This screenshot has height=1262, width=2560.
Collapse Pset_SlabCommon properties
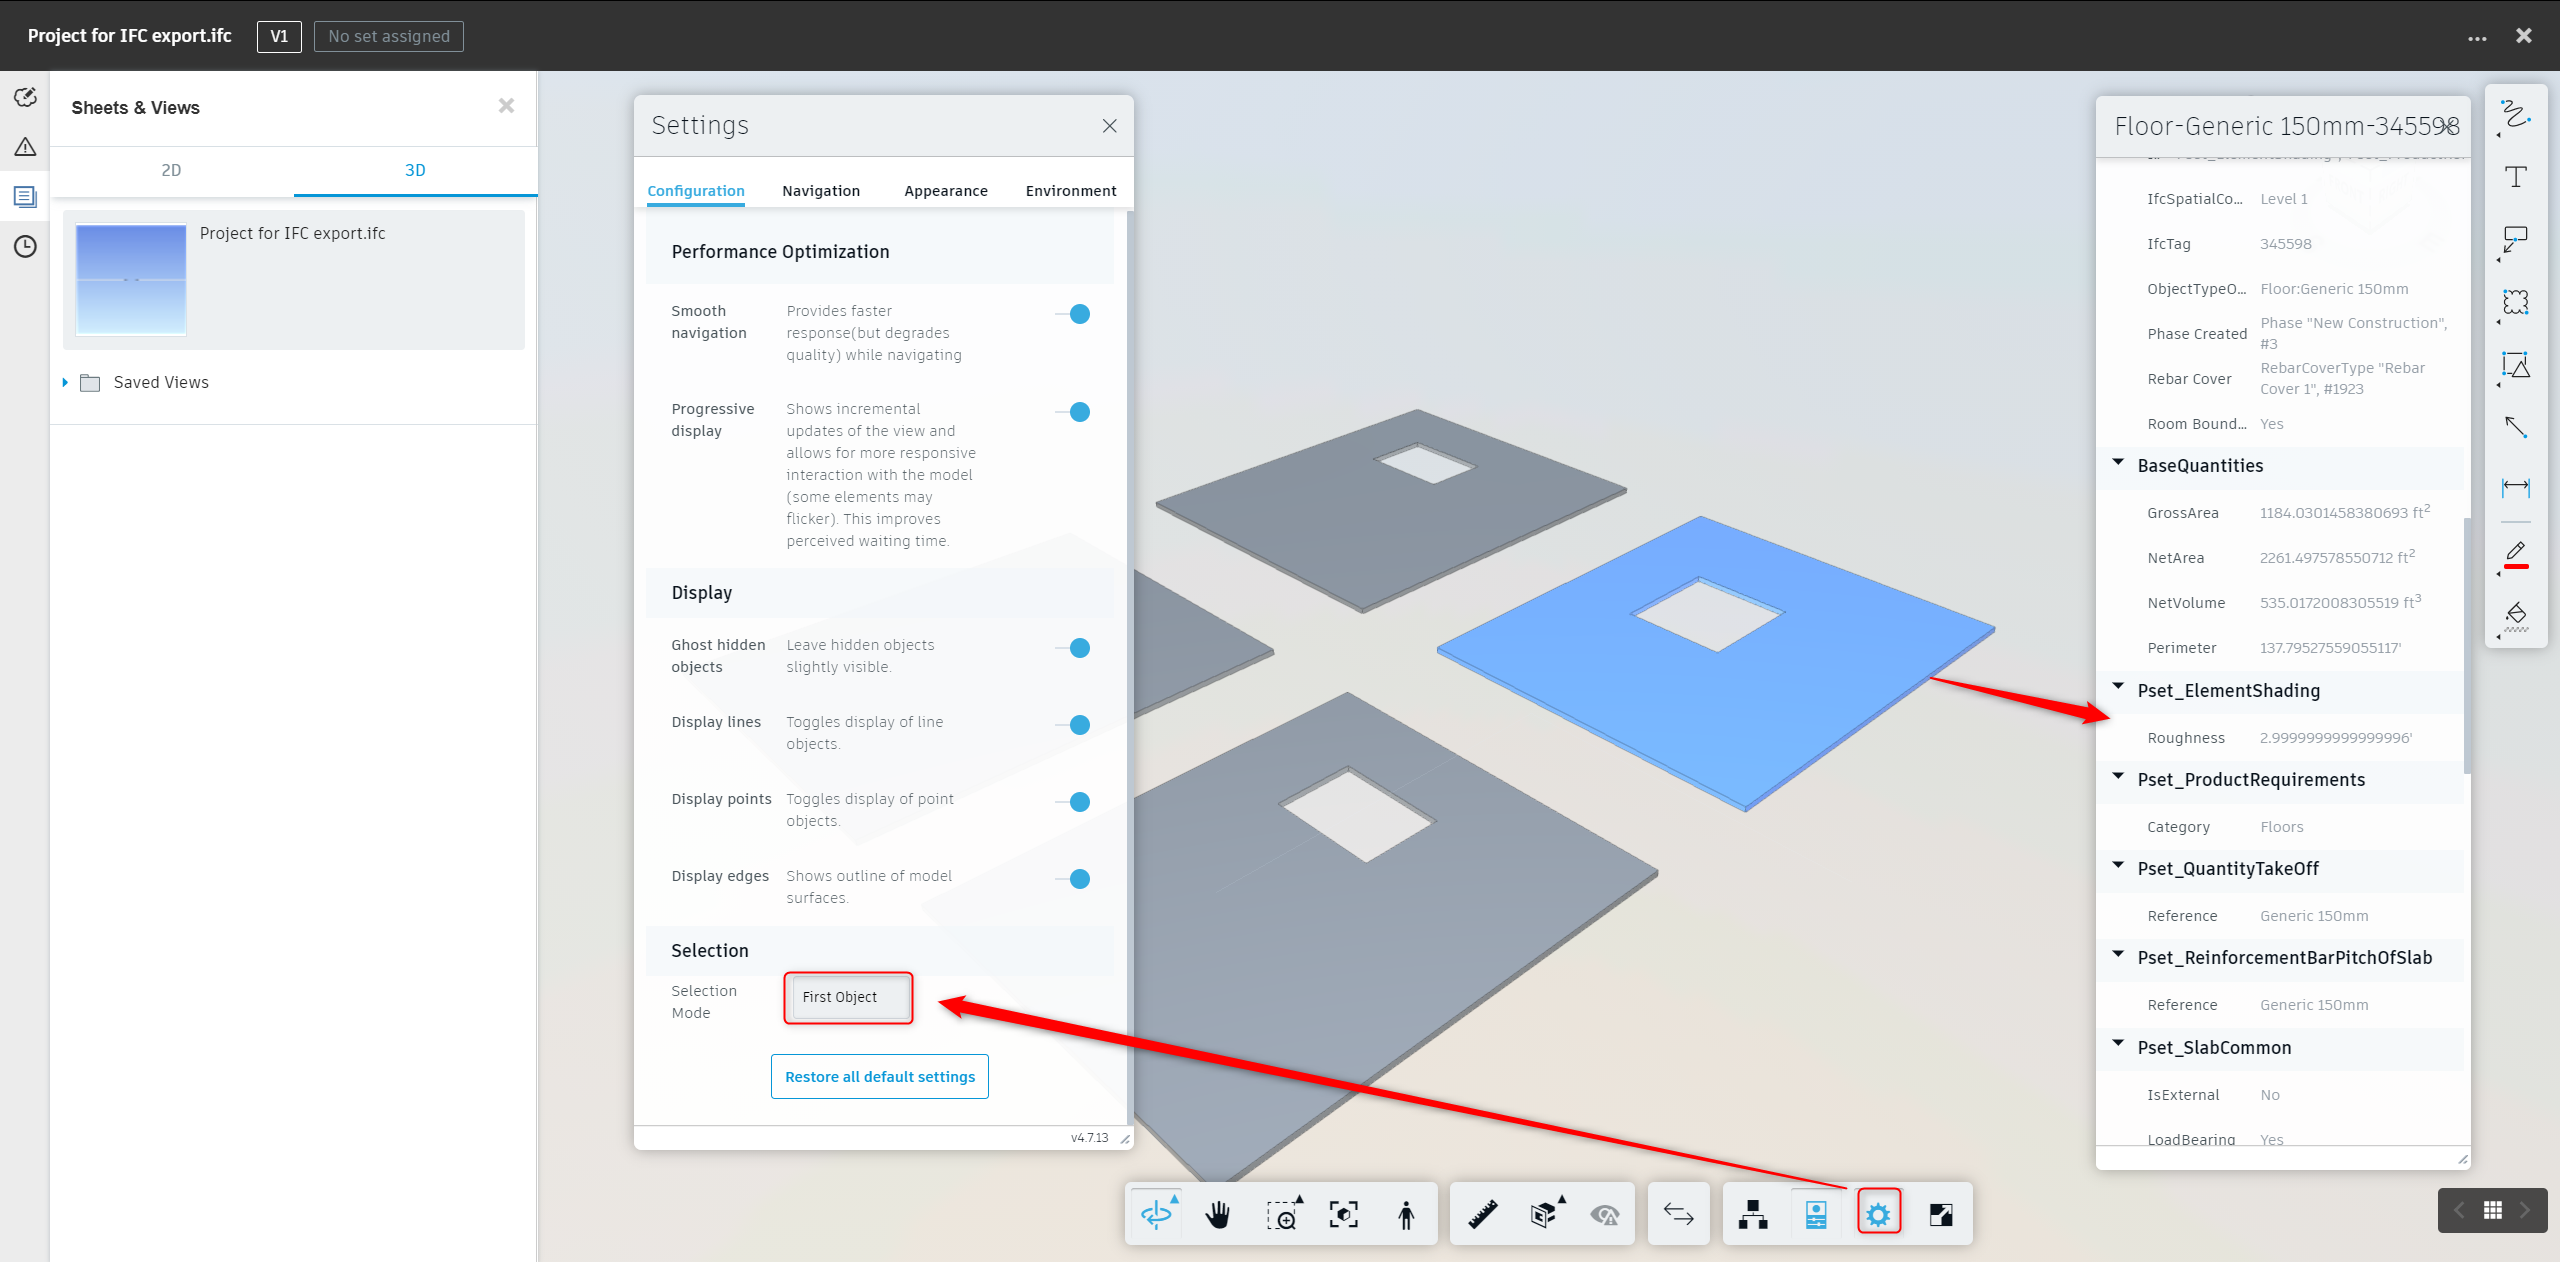2118,1043
